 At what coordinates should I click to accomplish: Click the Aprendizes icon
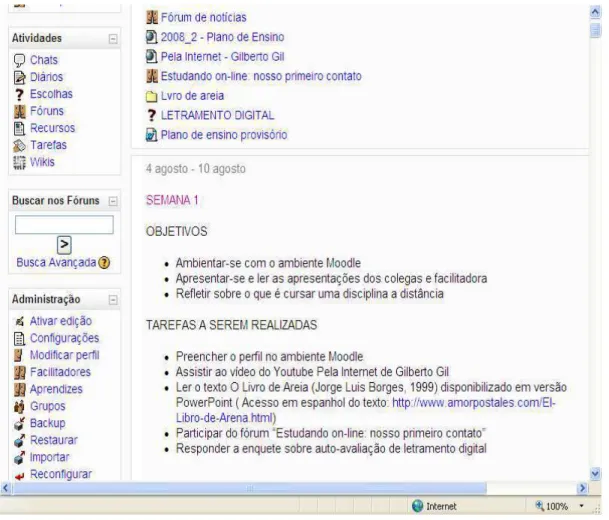pyautogui.click(x=19, y=390)
